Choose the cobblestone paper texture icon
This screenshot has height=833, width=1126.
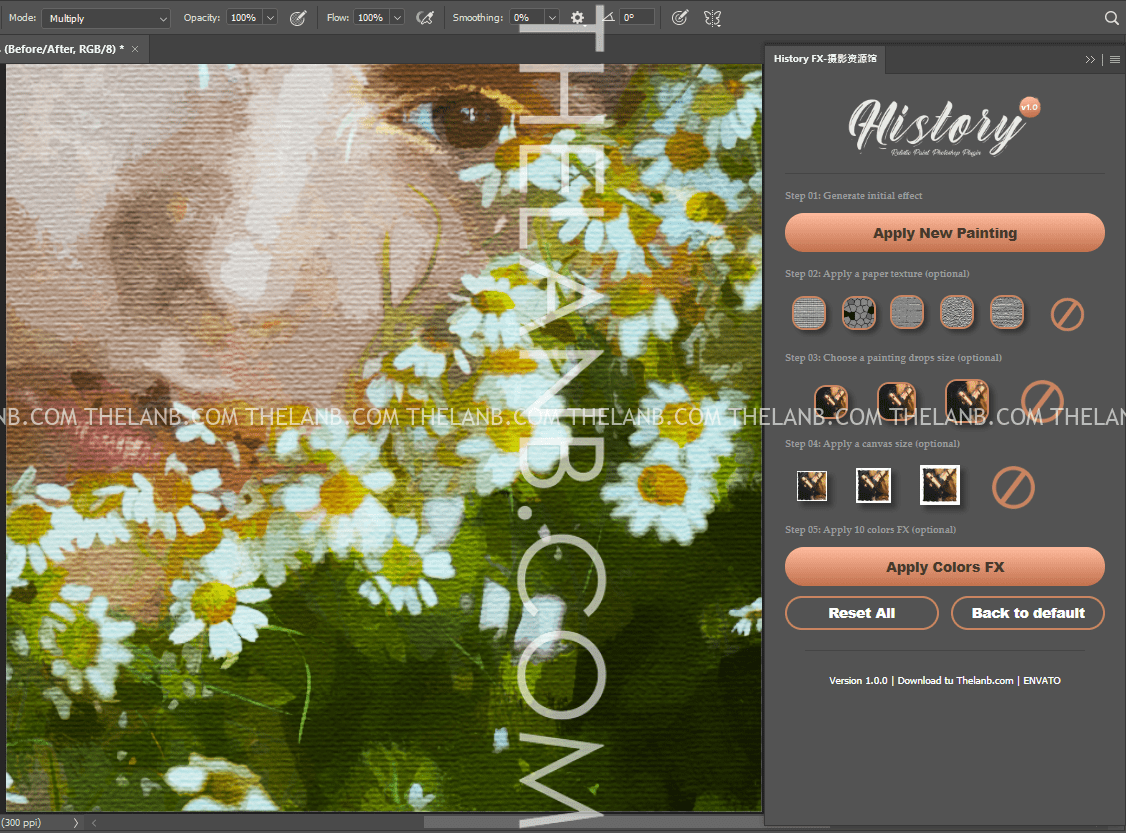(858, 313)
